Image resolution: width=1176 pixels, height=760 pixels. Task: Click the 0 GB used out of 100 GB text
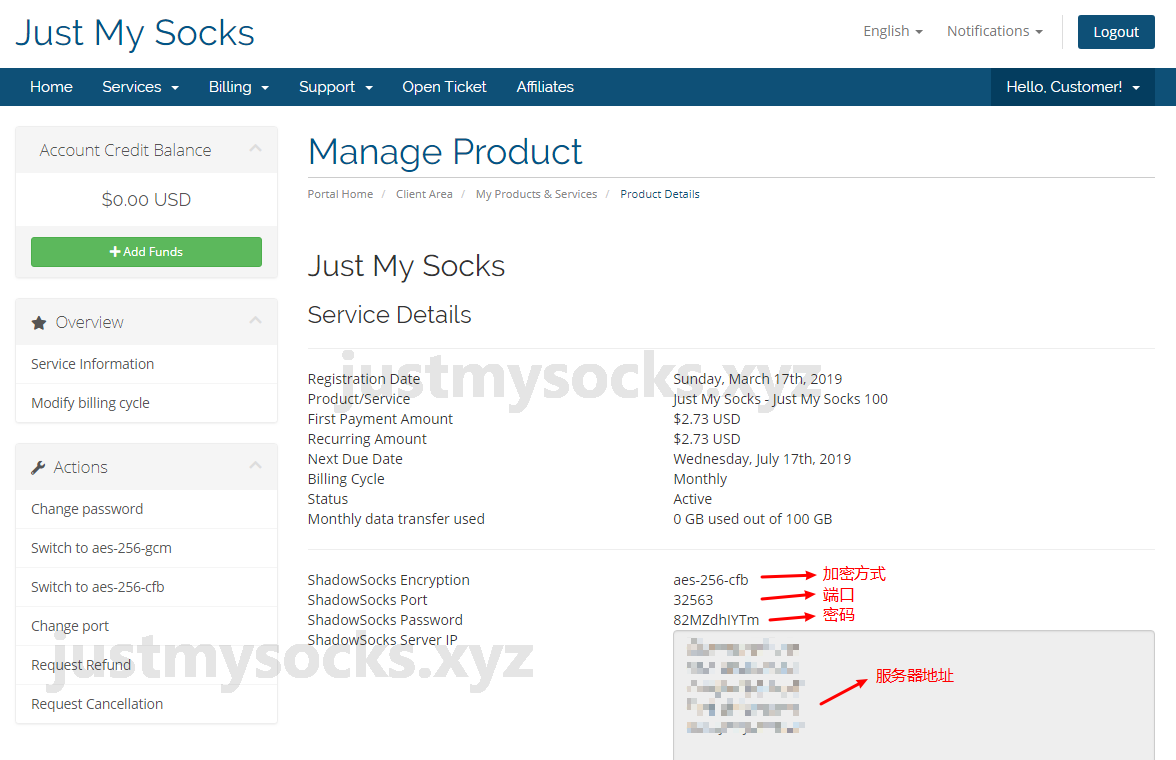coord(752,519)
